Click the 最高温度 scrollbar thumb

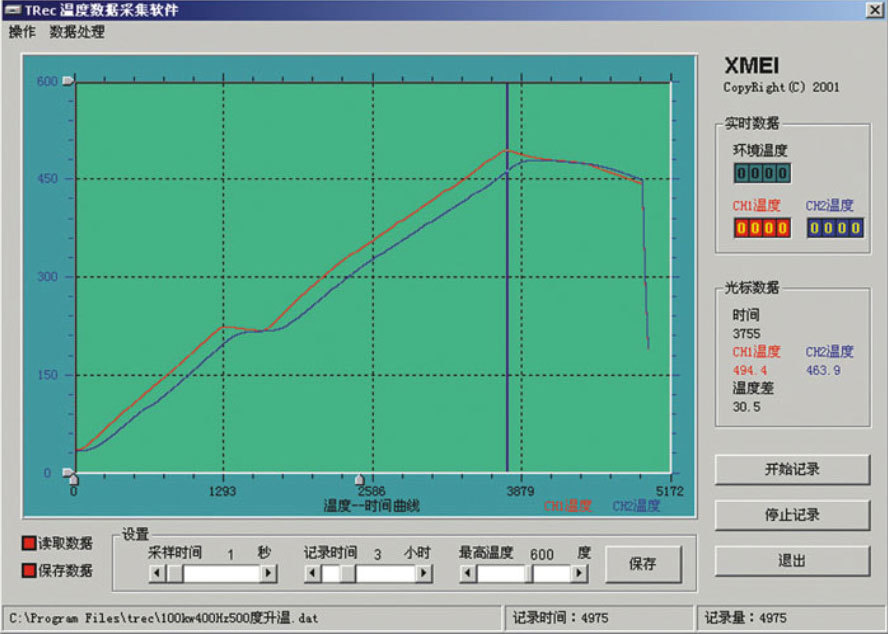pyautogui.click(x=529, y=573)
